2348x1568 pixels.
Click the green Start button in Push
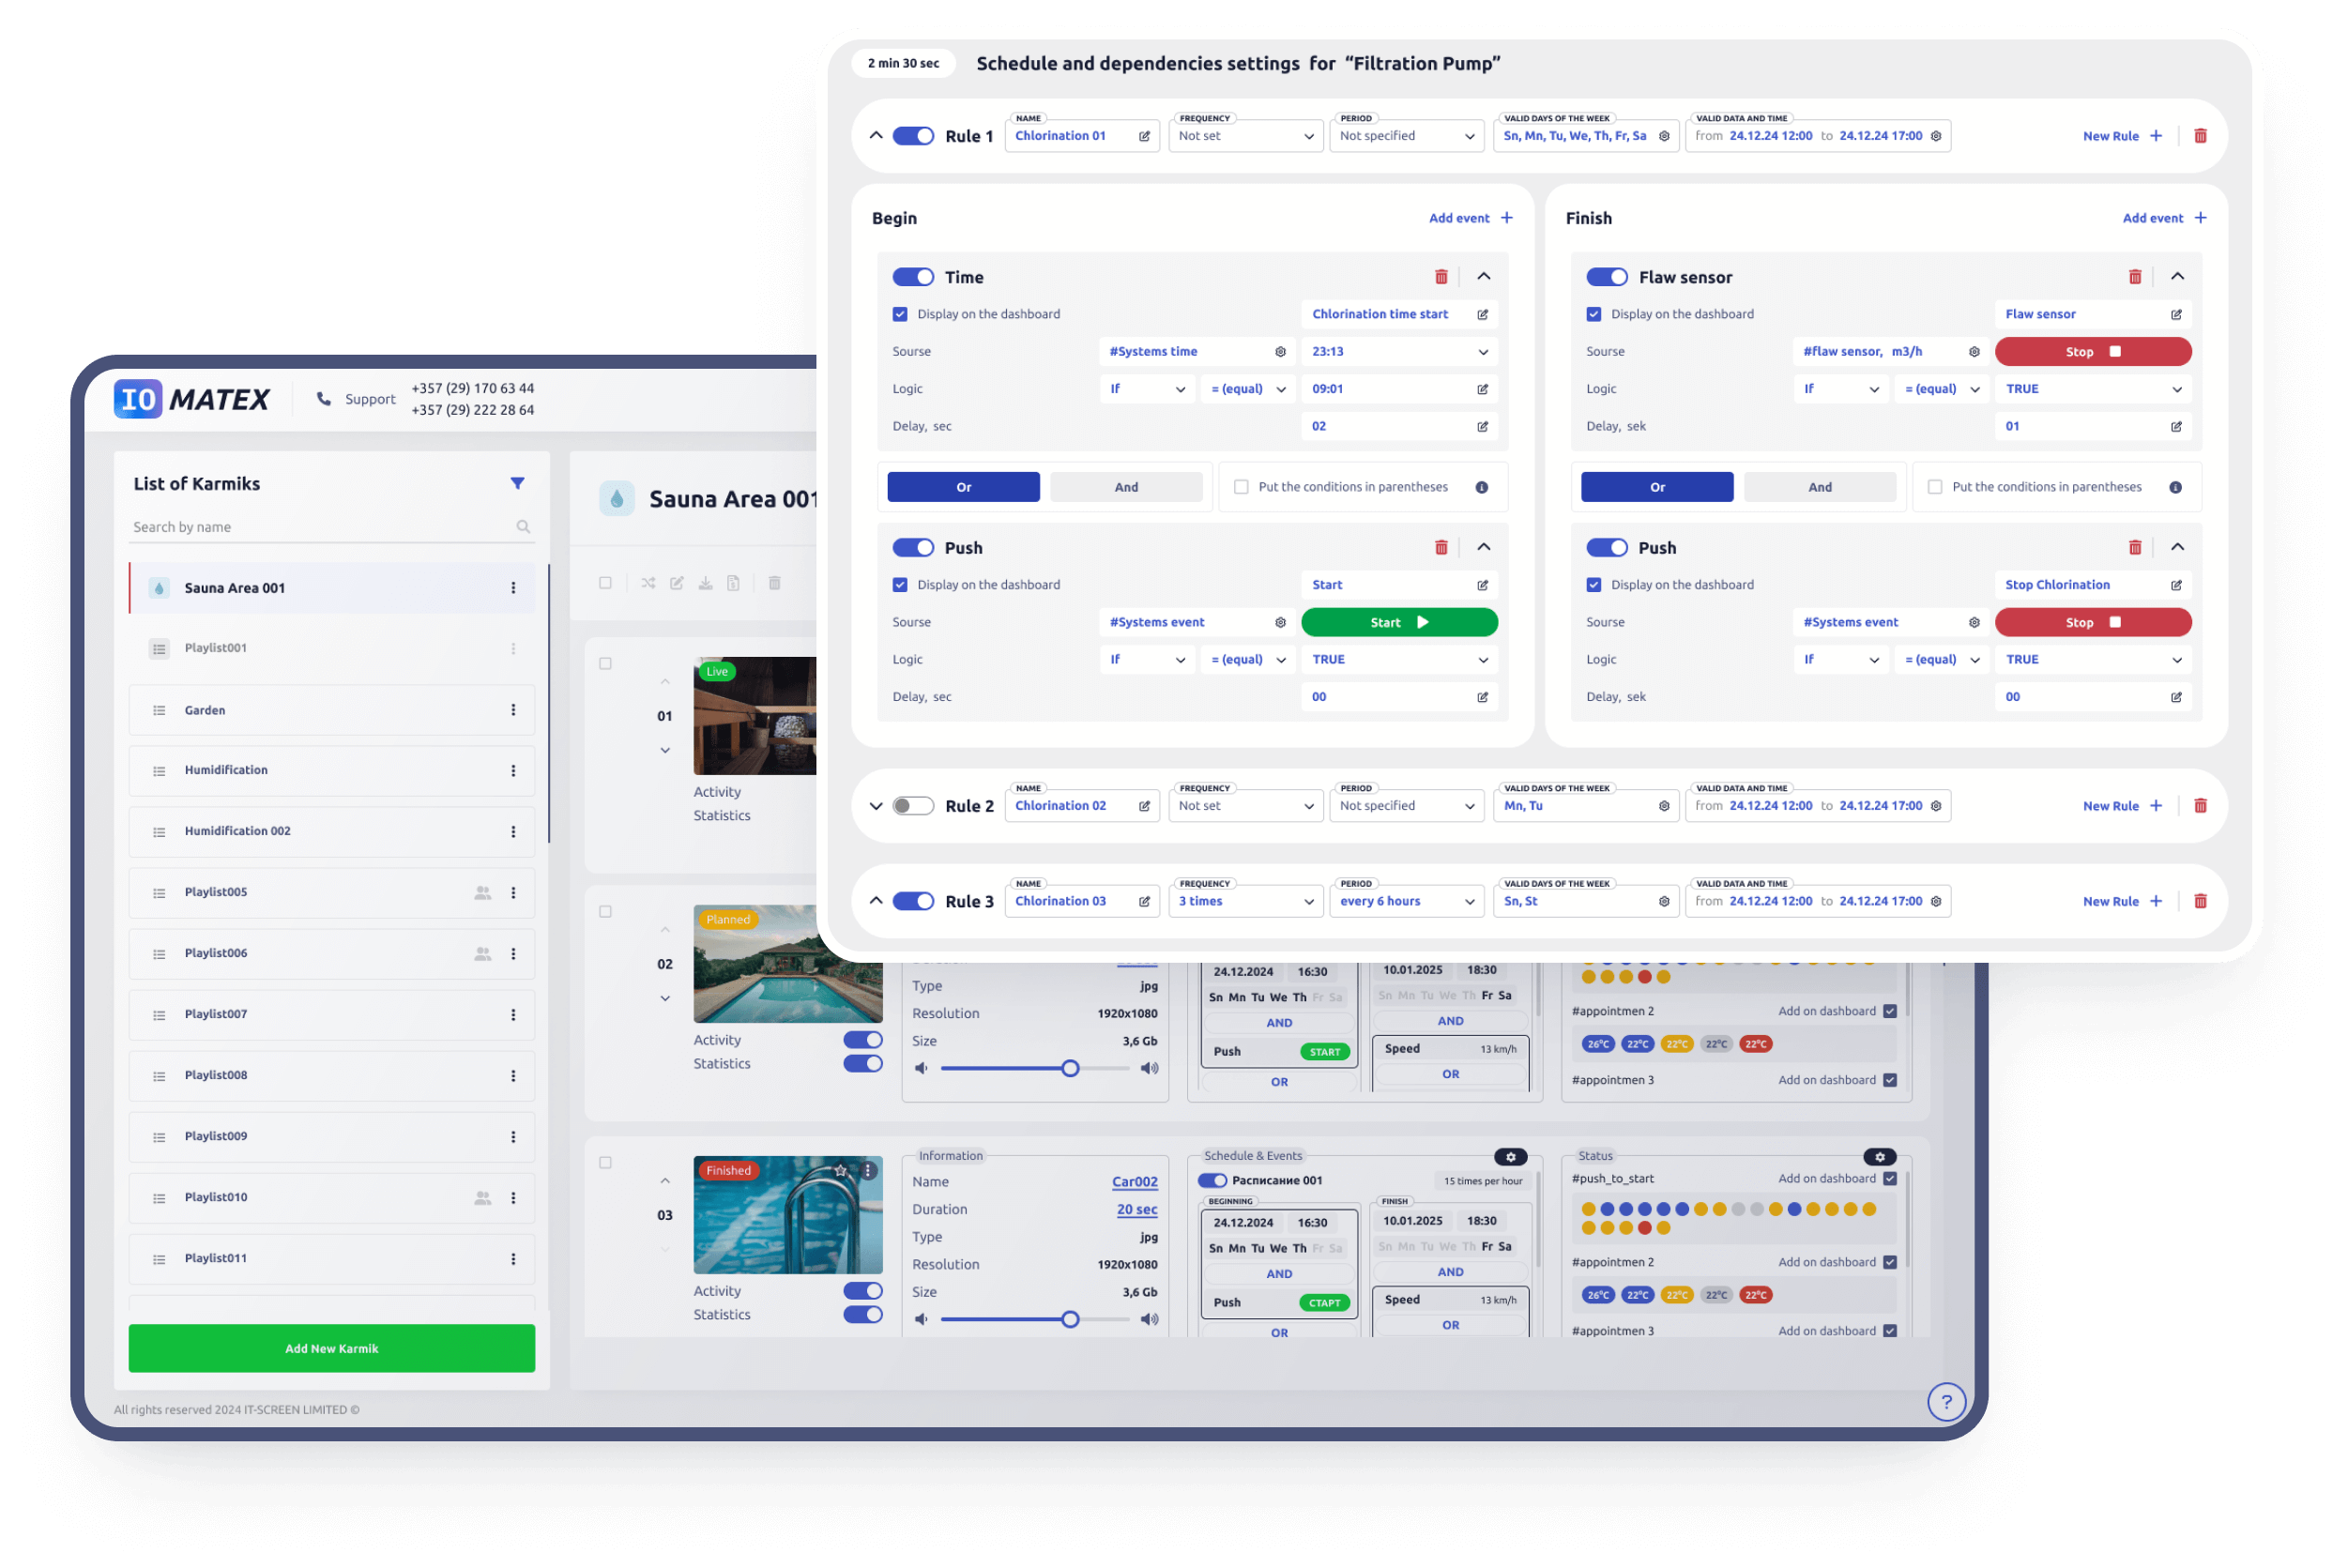pos(1399,622)
